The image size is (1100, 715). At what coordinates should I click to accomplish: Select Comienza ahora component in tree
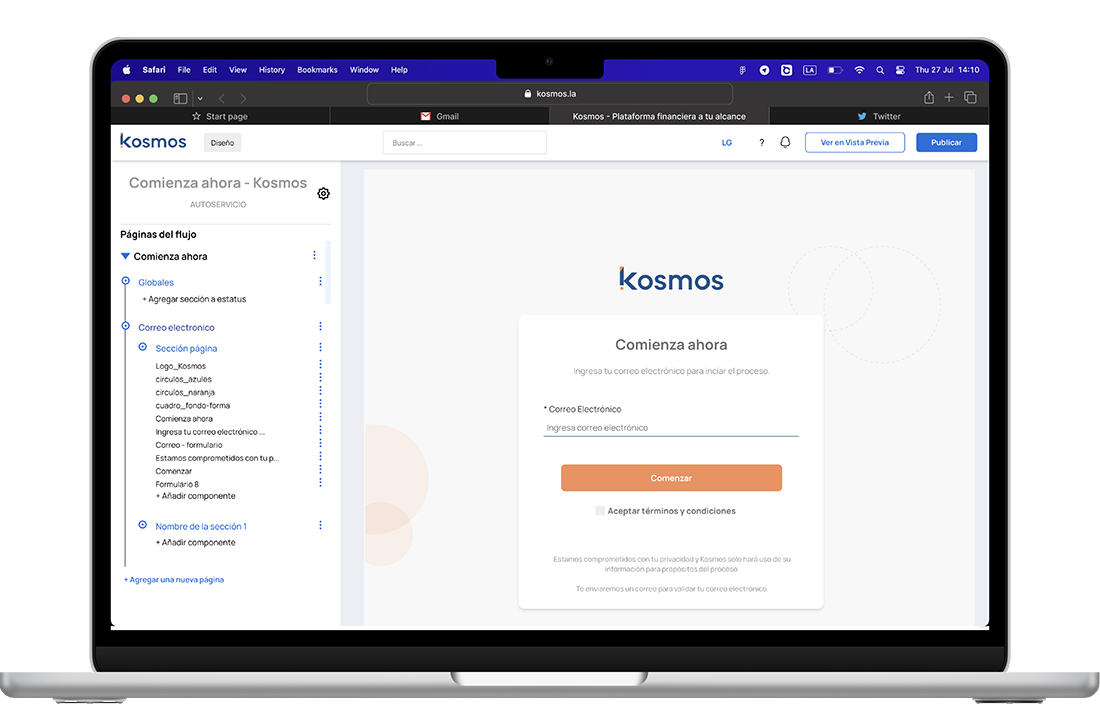coord(184,418)
